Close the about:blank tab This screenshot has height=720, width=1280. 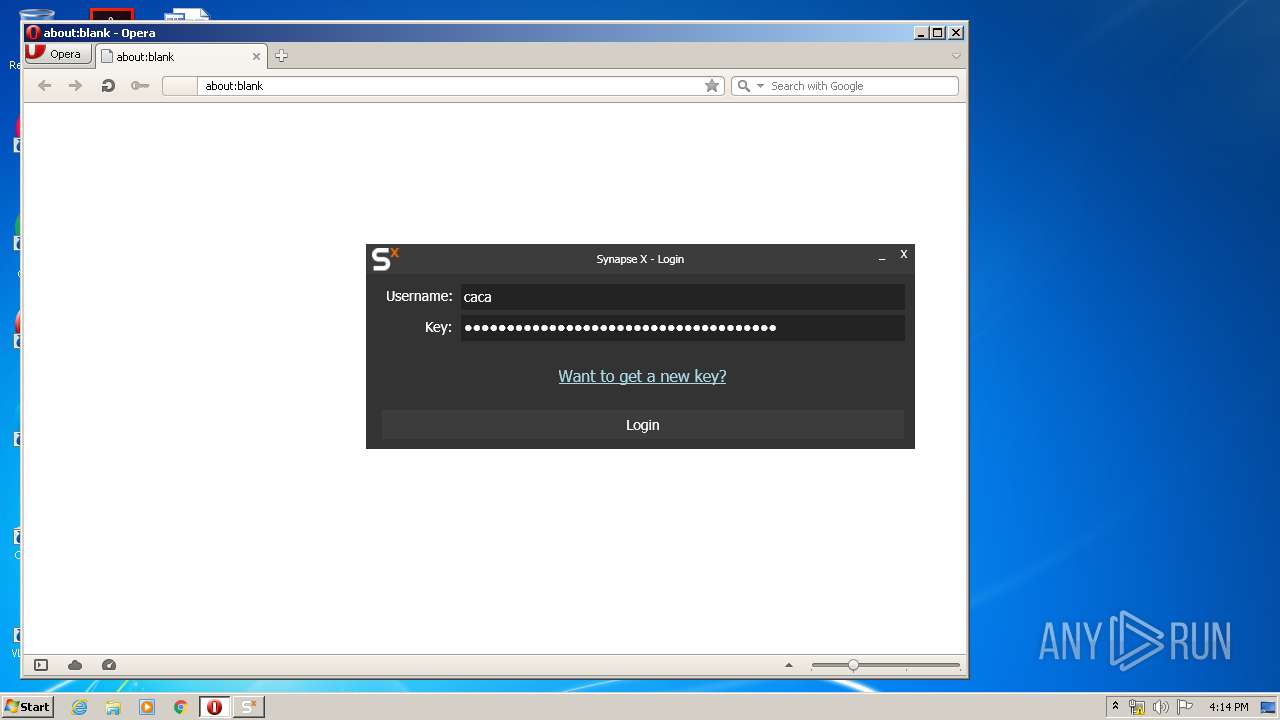[256, 57]
